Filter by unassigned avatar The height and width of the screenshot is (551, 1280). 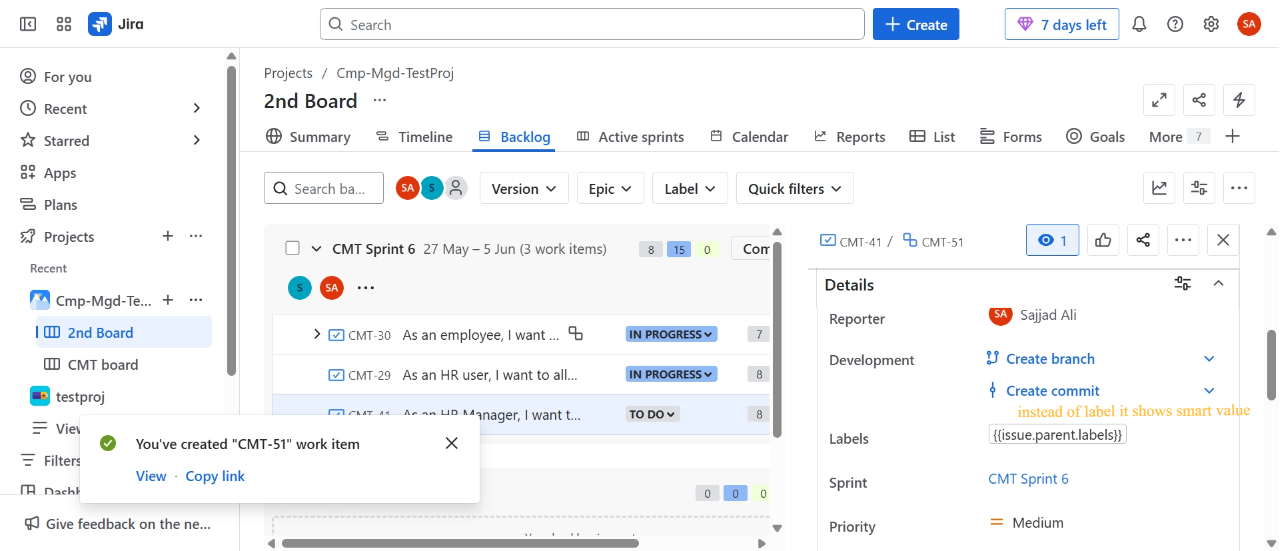[x=456, y=188]
